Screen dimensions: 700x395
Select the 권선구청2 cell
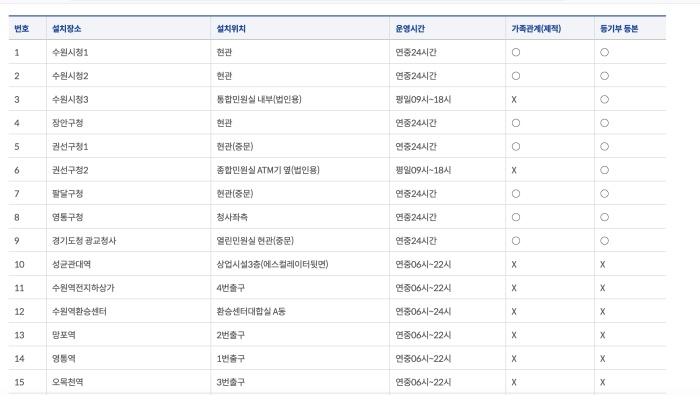click(x=129, y=170)
